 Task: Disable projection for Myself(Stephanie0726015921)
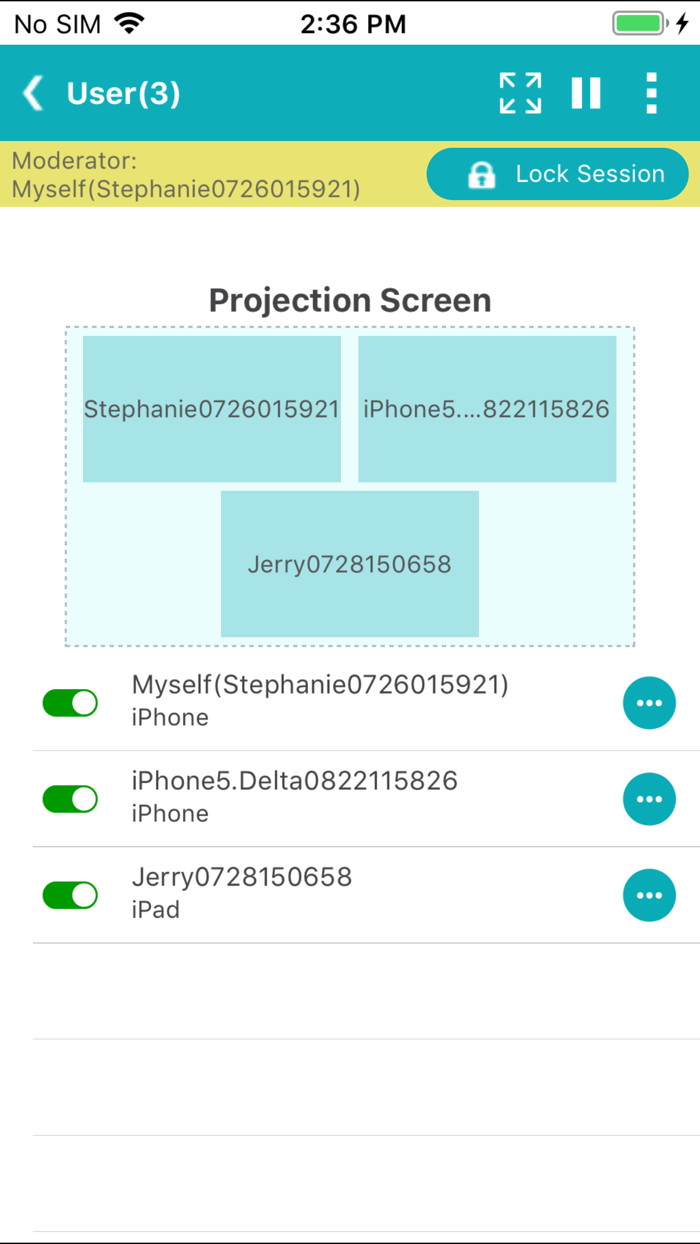coord(69,703)
